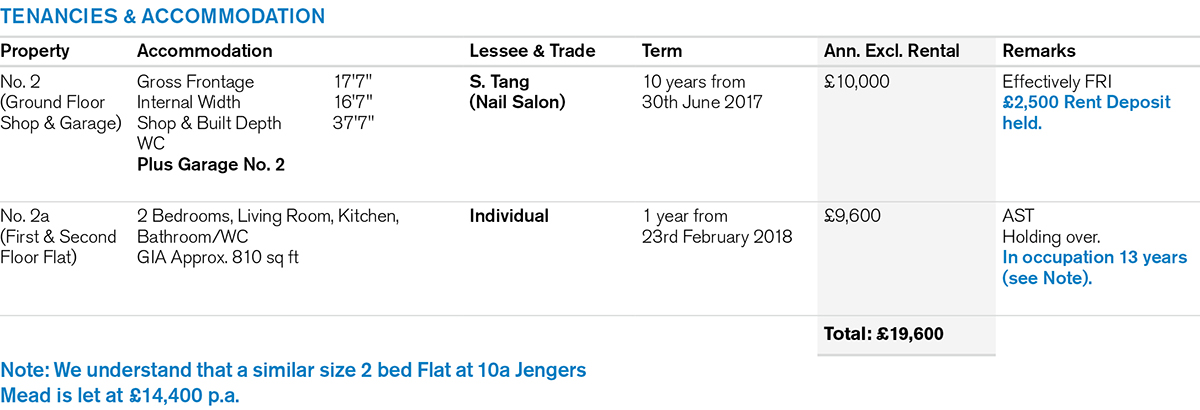The height and width of the screenshot is (410, 1200).
Task: Click the In occupation 13 years note
Action: tap(1094, 267)
